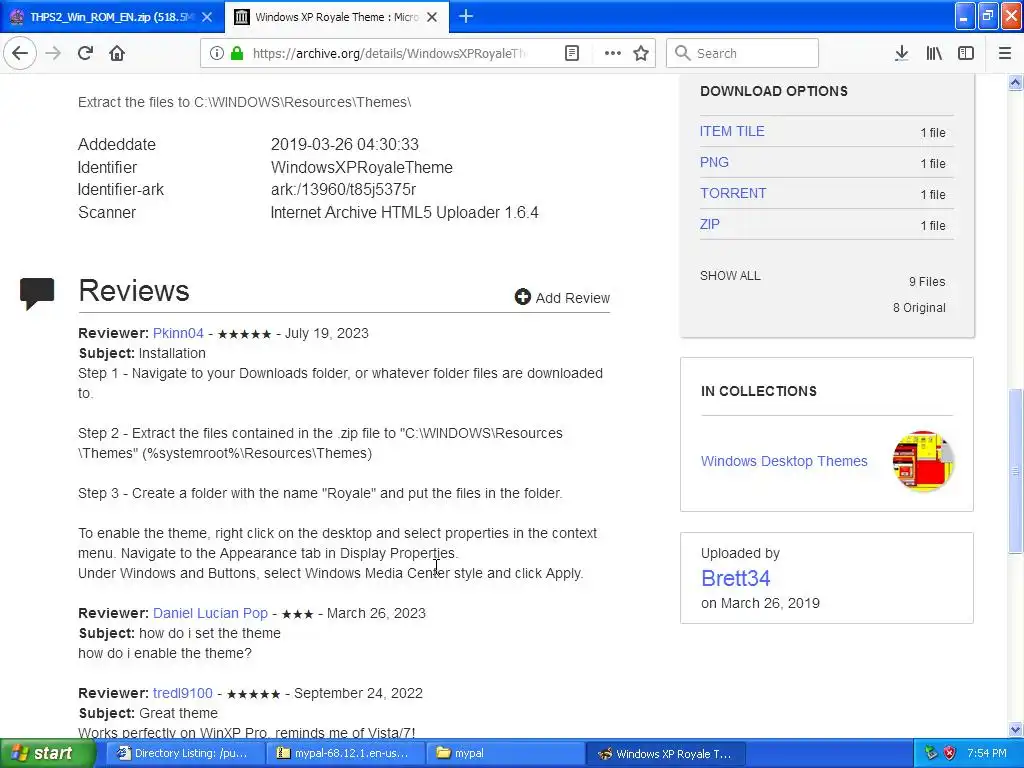Click the 9 Files count text
The height and width of the screenshot is (768, 1024).
click(x=927, y=281)
